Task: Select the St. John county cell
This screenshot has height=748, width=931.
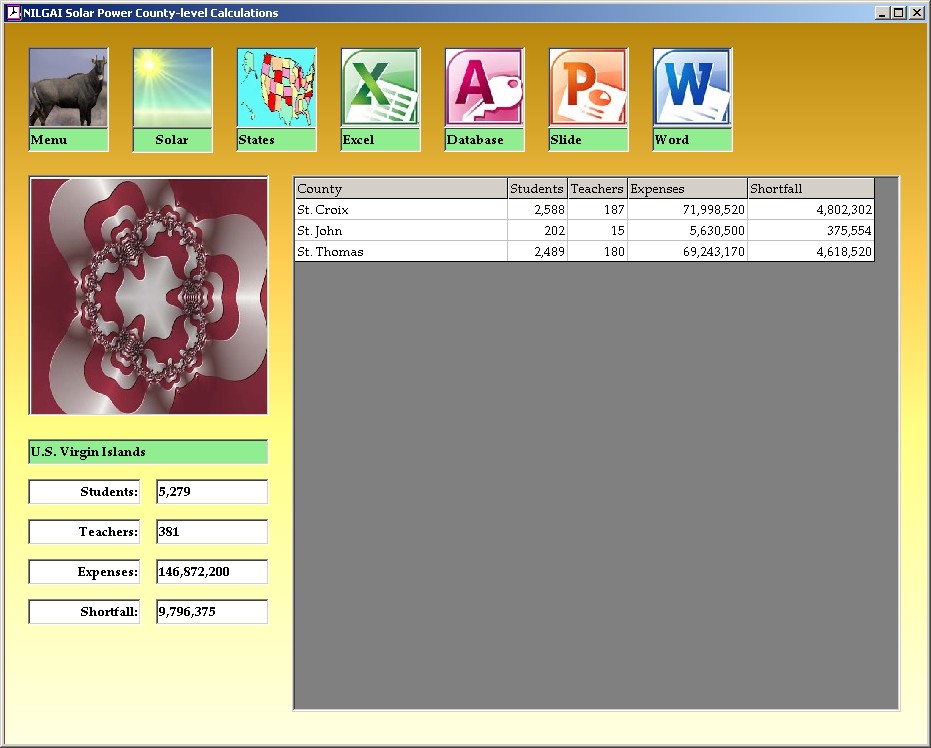Action: coord(400,231)
